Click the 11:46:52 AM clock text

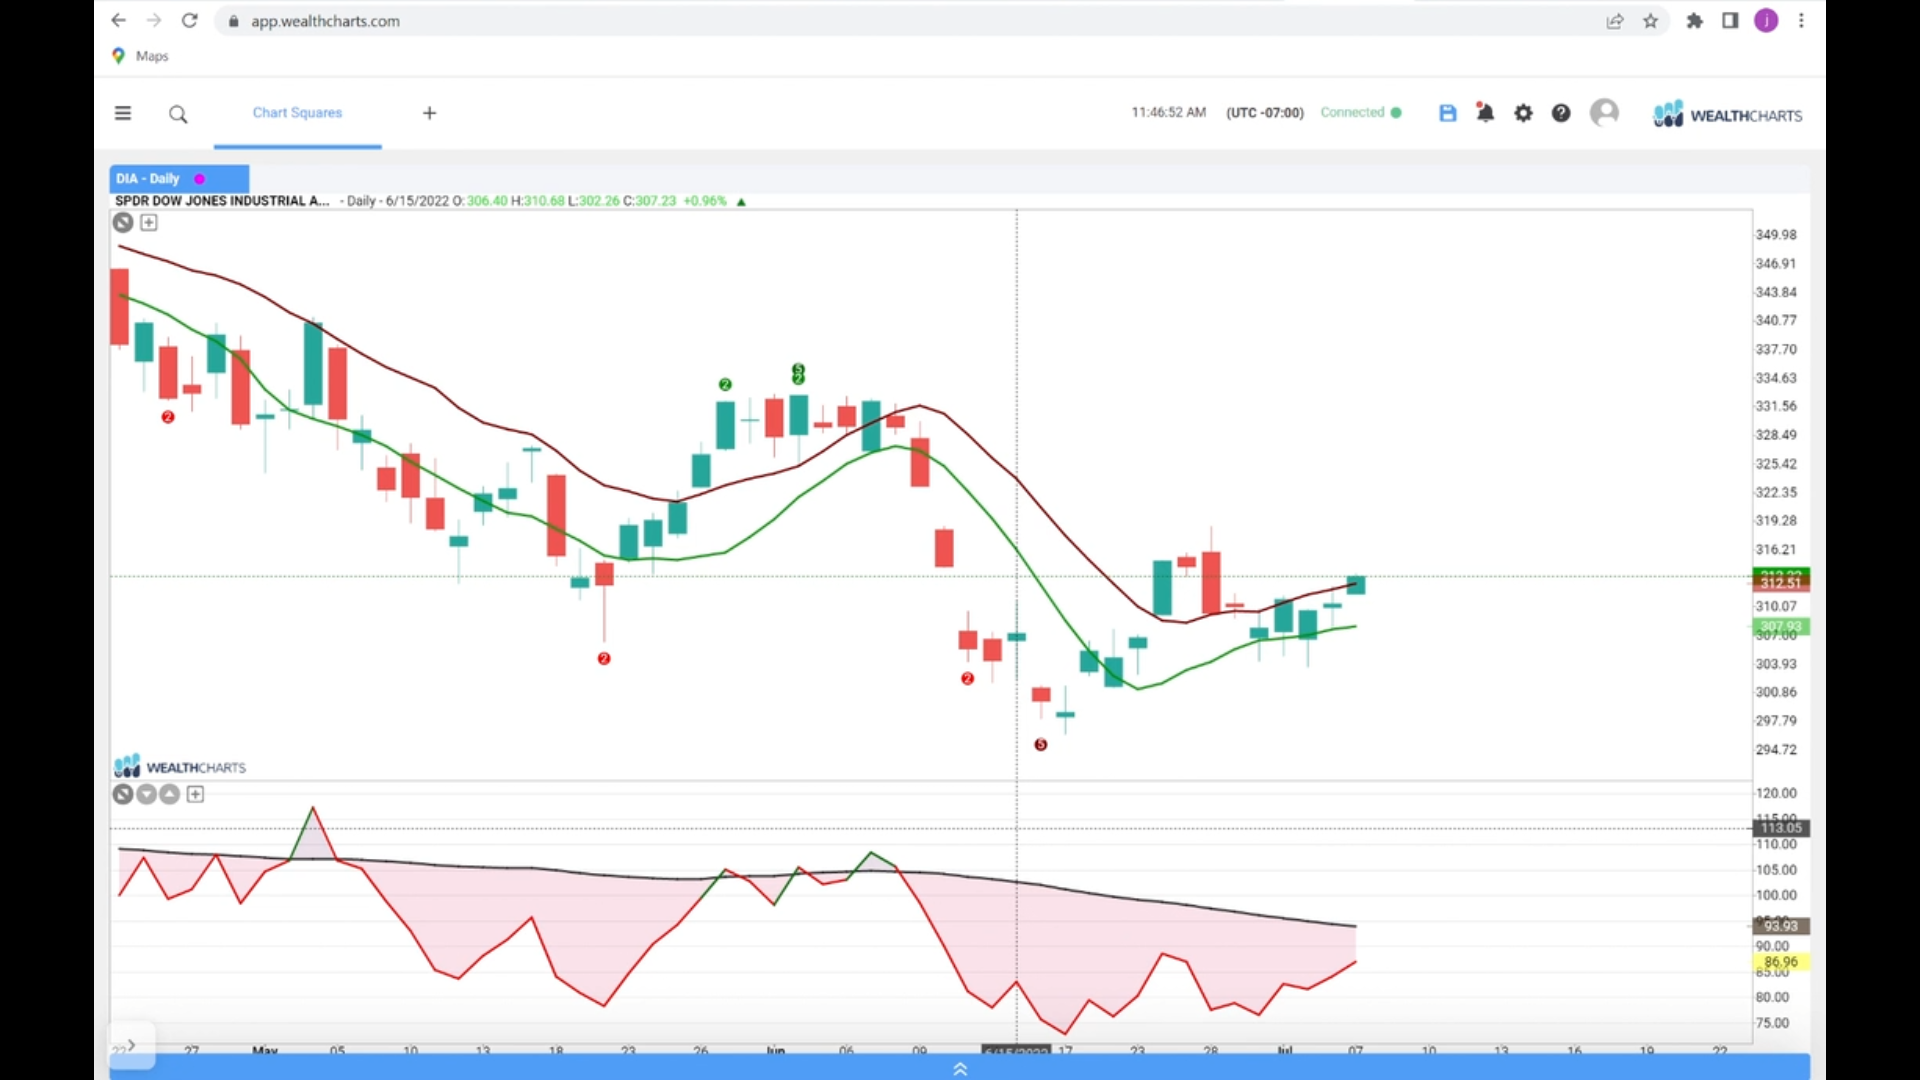(1169, 112)
